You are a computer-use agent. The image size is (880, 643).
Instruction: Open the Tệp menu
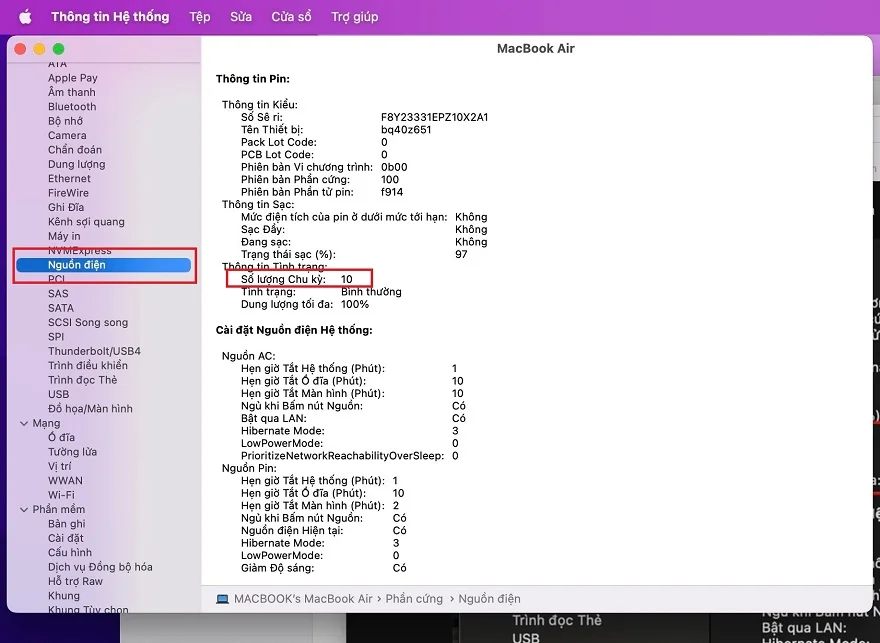coord(200,17)
